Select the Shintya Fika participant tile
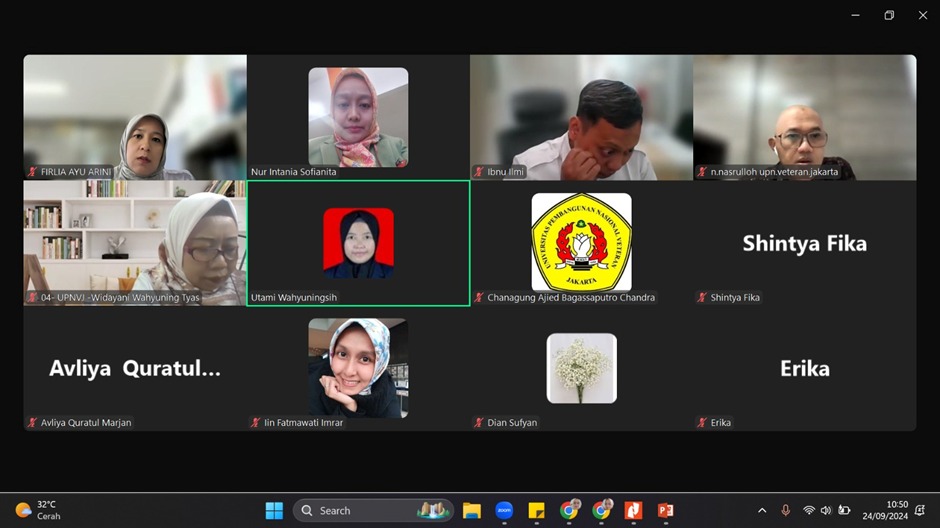 click(x=804, y=243)
